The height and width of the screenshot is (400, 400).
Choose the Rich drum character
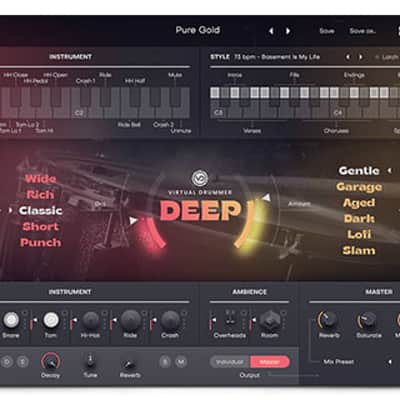pos(40,195)
